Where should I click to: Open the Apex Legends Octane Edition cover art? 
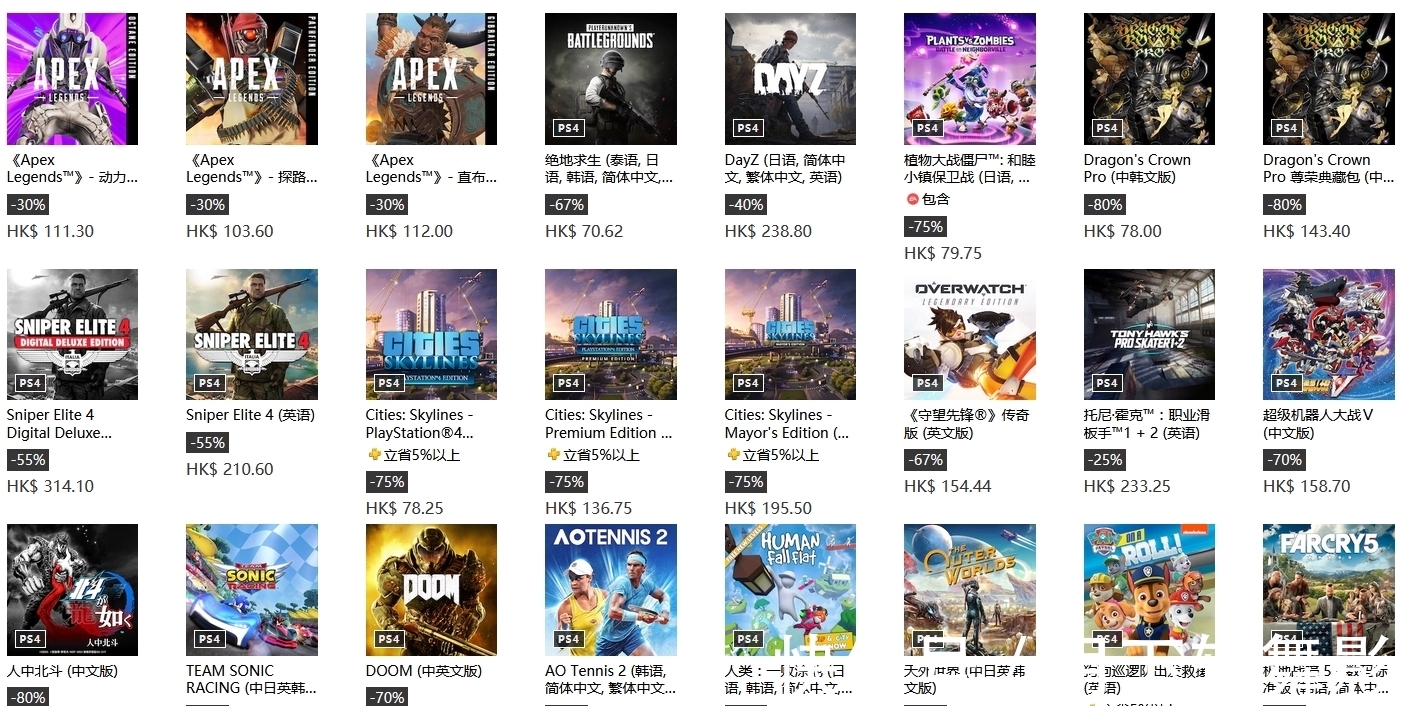[72, 78]
